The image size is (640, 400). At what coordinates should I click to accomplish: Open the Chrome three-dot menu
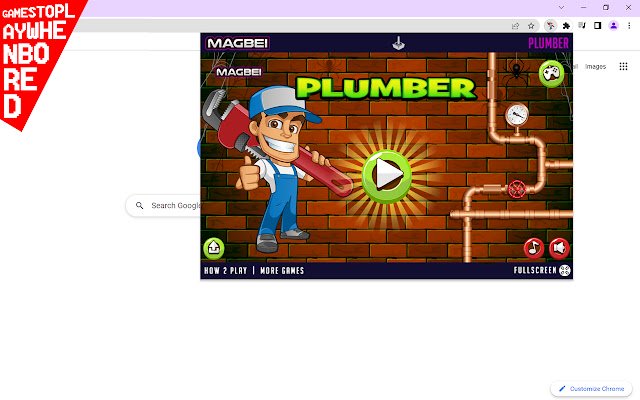[629, 26]
